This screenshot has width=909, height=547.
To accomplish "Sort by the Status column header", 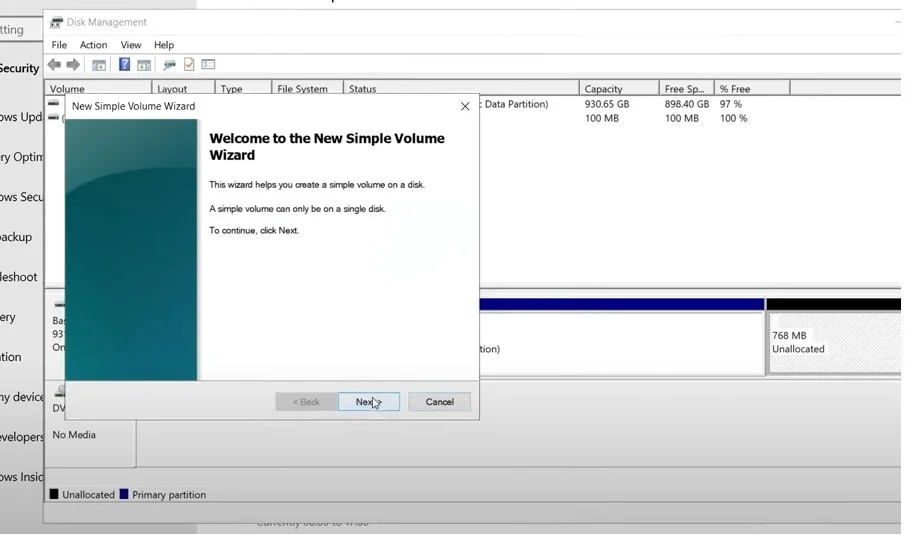I will [461, 89].
